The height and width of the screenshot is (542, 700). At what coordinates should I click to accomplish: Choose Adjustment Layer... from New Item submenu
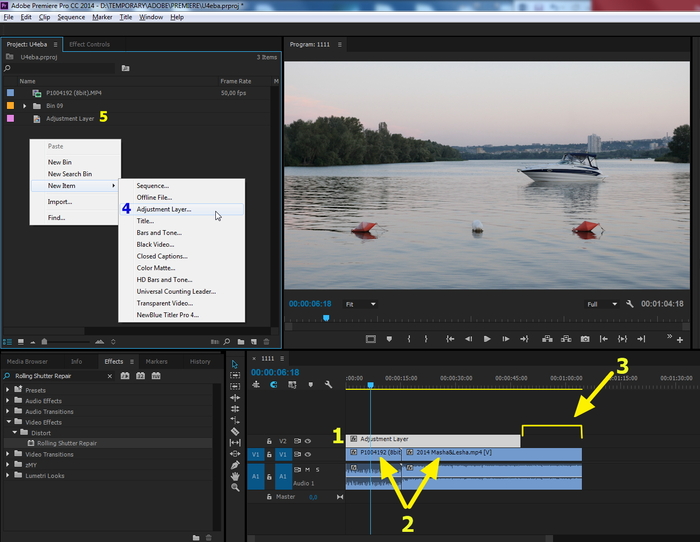coord(164,210)
